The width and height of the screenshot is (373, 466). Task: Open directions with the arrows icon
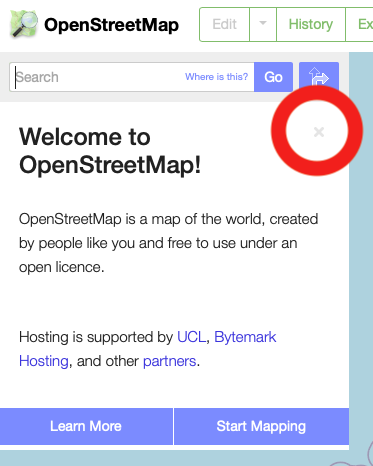[319, 77]
